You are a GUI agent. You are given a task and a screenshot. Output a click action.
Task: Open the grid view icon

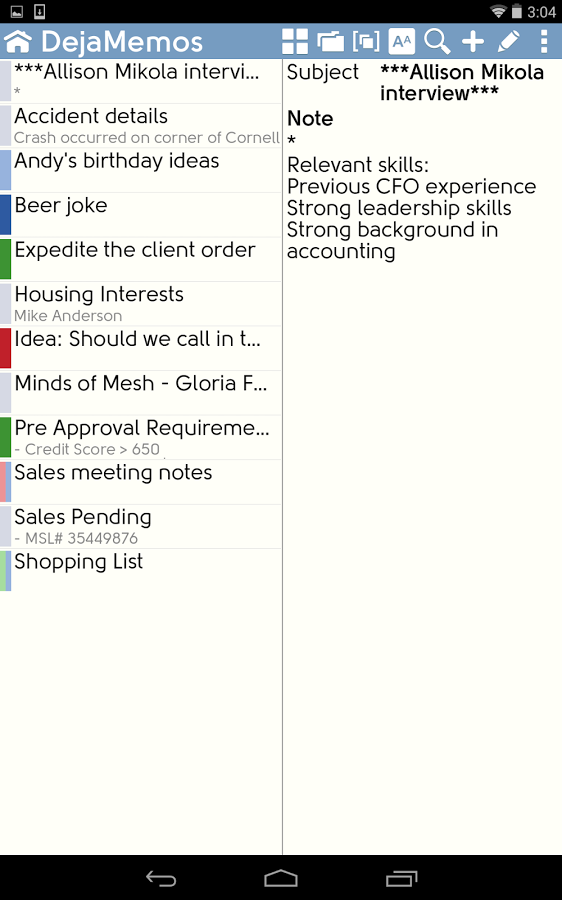click(295, 41)
